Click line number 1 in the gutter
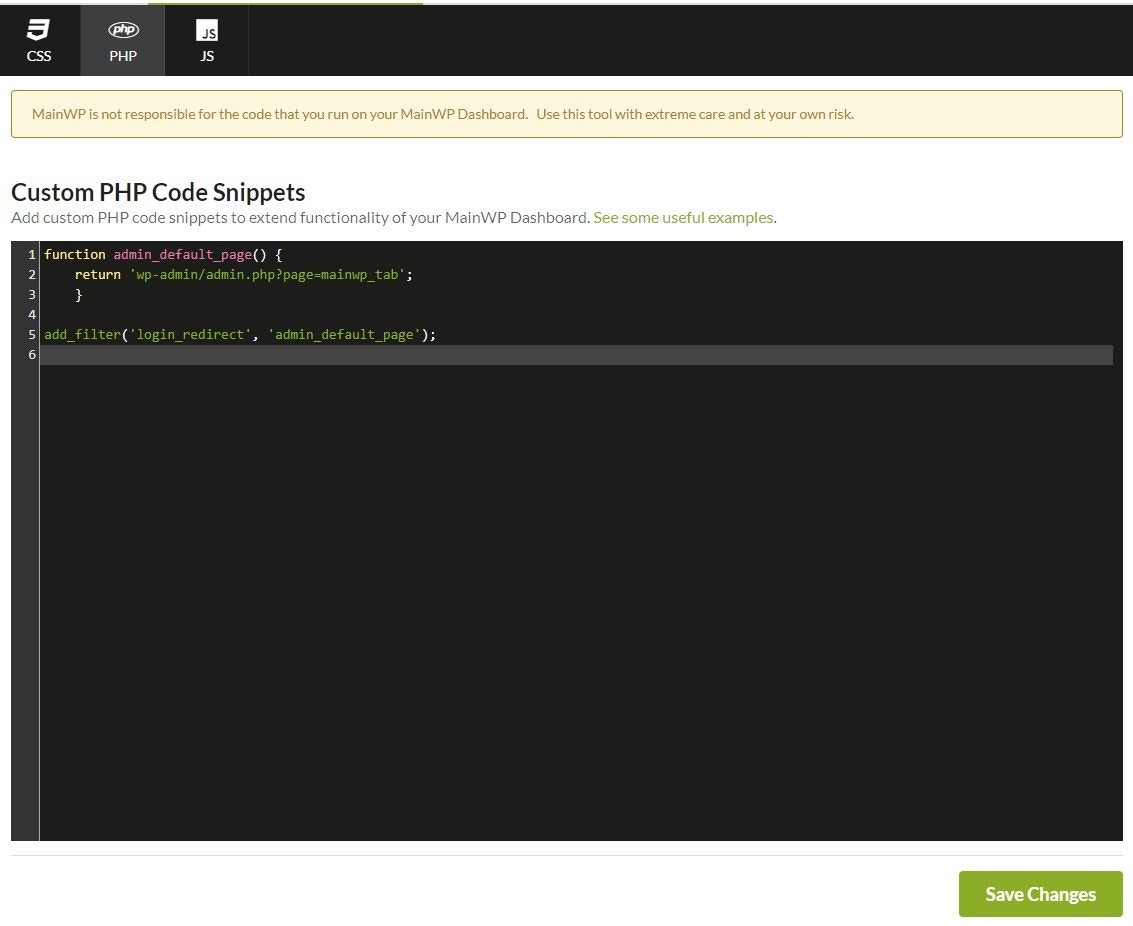The height and width of the screenshot is (926, 1133). click(x=31, y=254)
